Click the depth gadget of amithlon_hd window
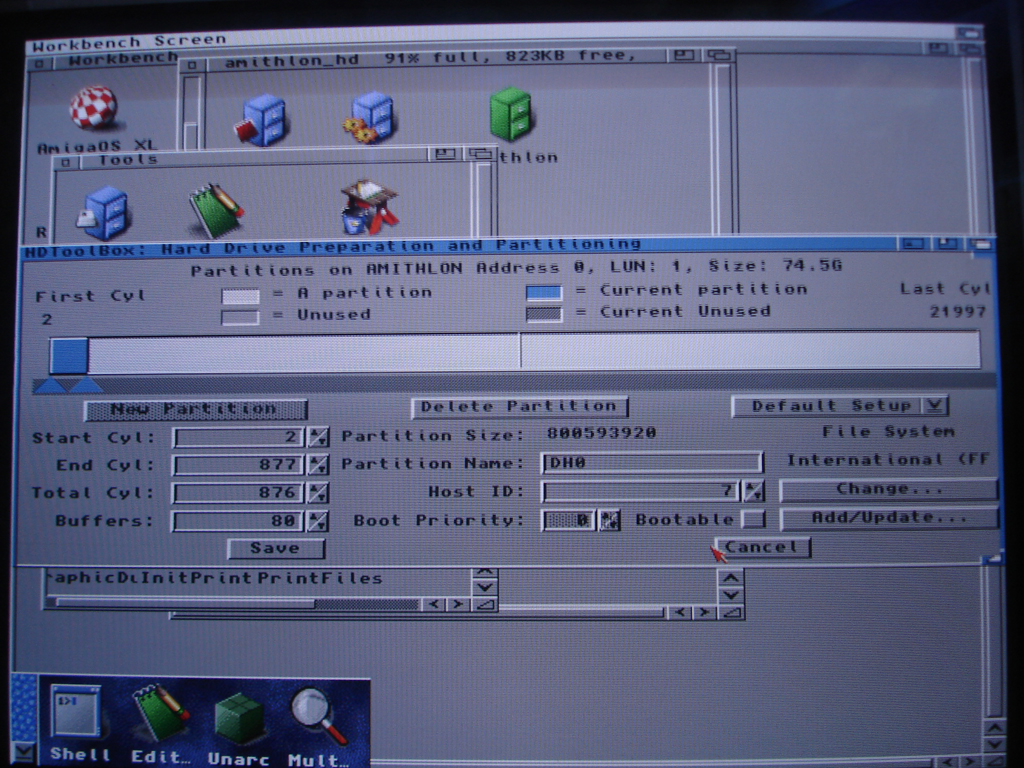 719,56
